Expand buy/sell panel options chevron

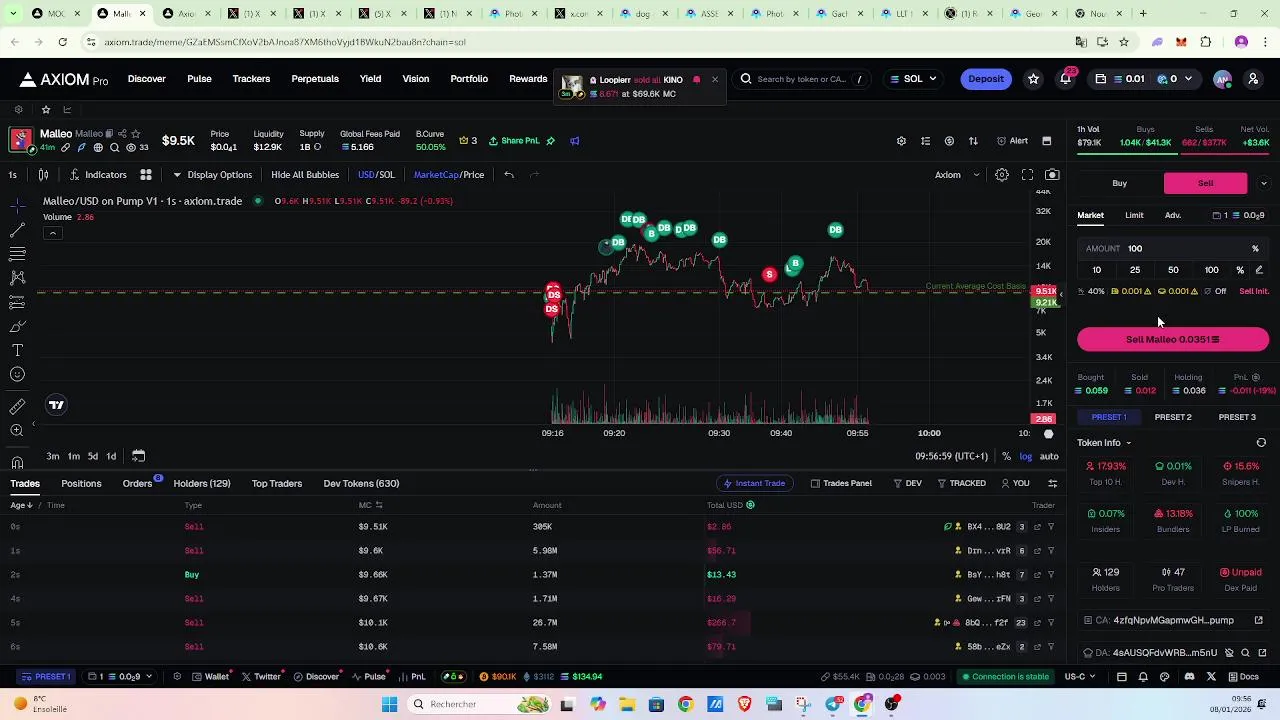[1263, 184]
